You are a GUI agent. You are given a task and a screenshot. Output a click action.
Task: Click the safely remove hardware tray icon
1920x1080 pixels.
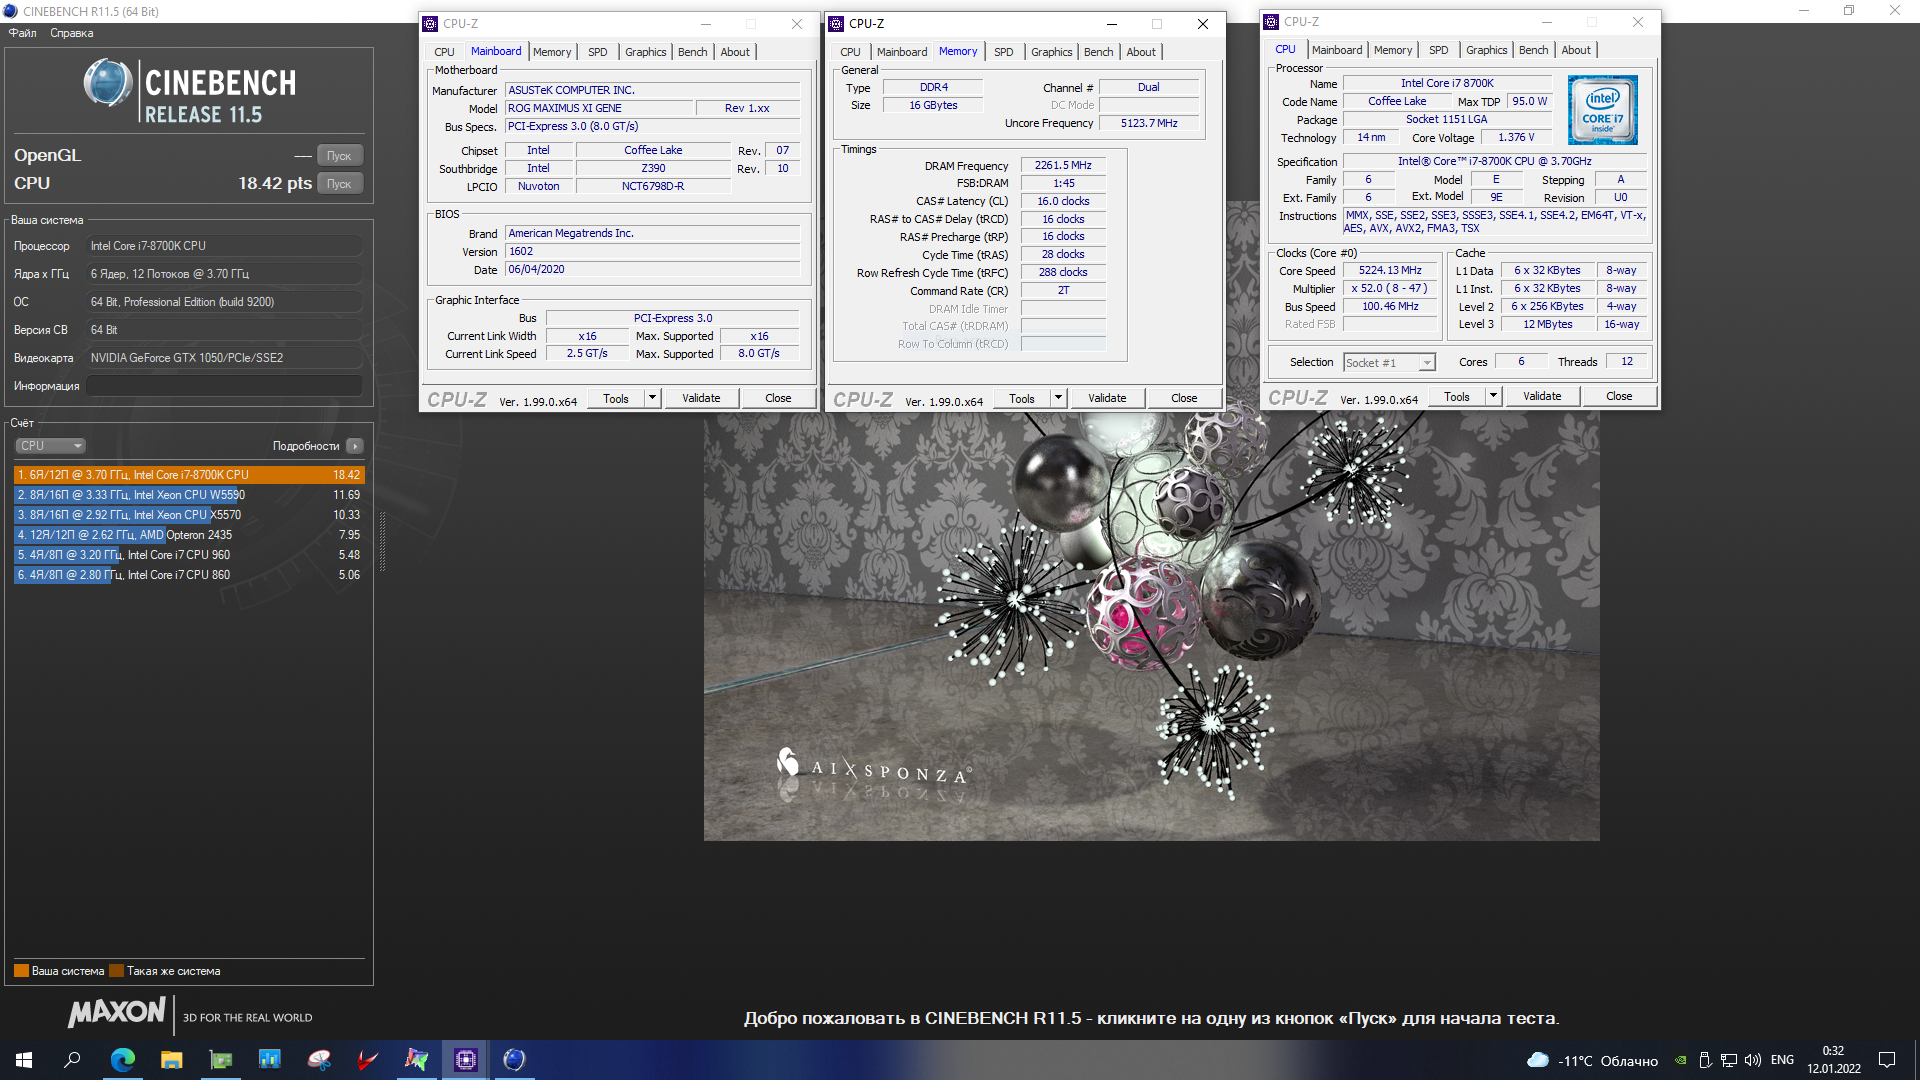[x=1705, y=1060]
